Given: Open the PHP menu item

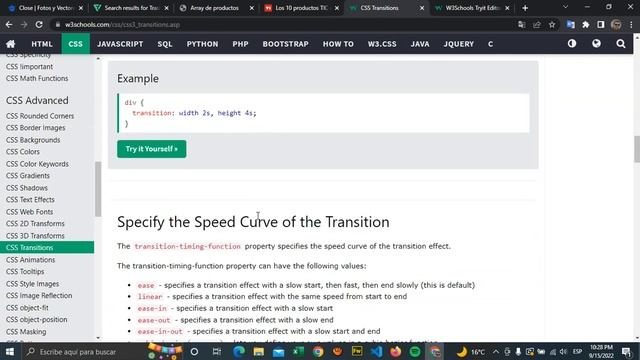Looking at the screenshot, I should [x=240, y=44].
